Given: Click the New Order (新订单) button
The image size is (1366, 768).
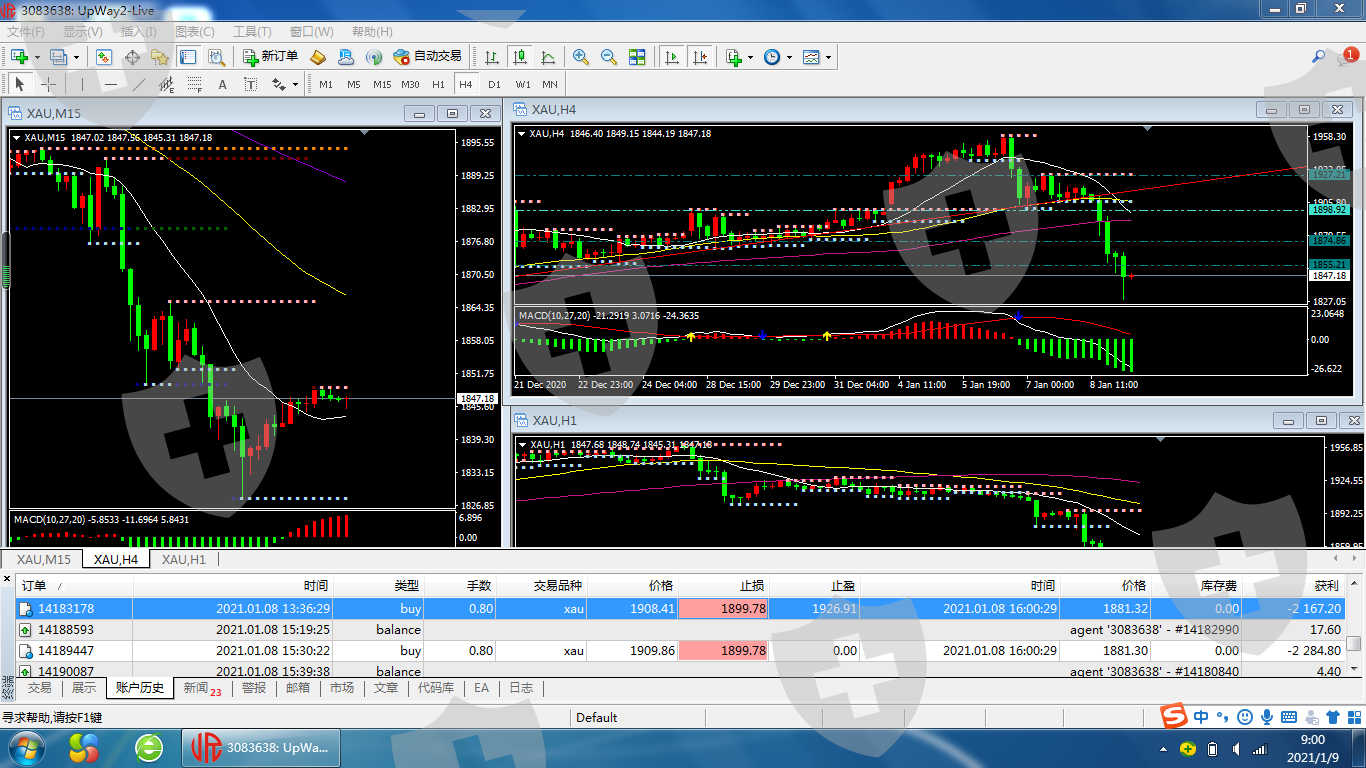Looking at the screenshot, I should point(270,57).
